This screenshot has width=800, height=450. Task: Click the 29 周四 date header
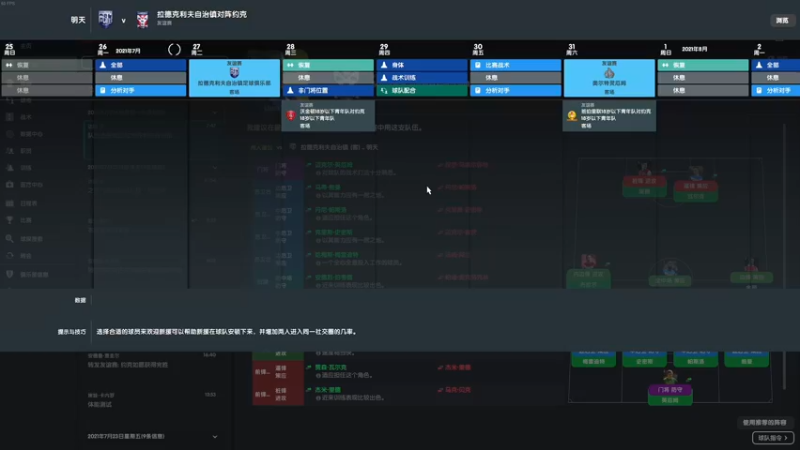[x=384, y=49]
